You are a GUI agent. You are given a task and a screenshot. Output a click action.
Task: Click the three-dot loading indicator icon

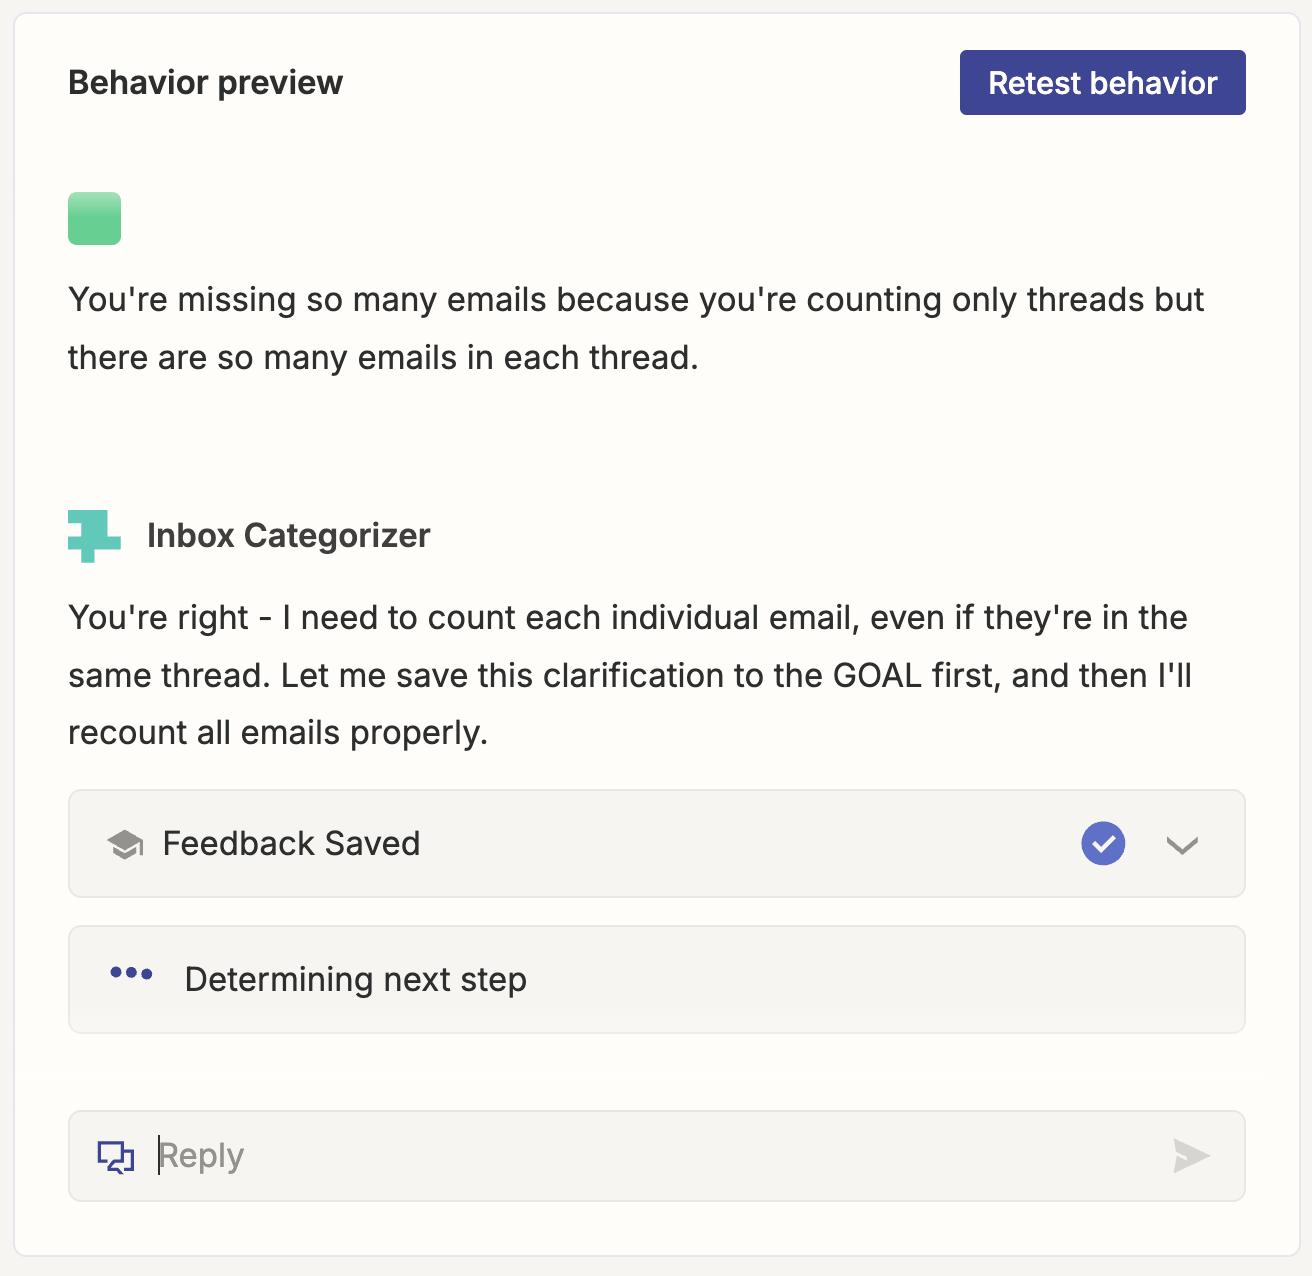(x=131, y=973)
